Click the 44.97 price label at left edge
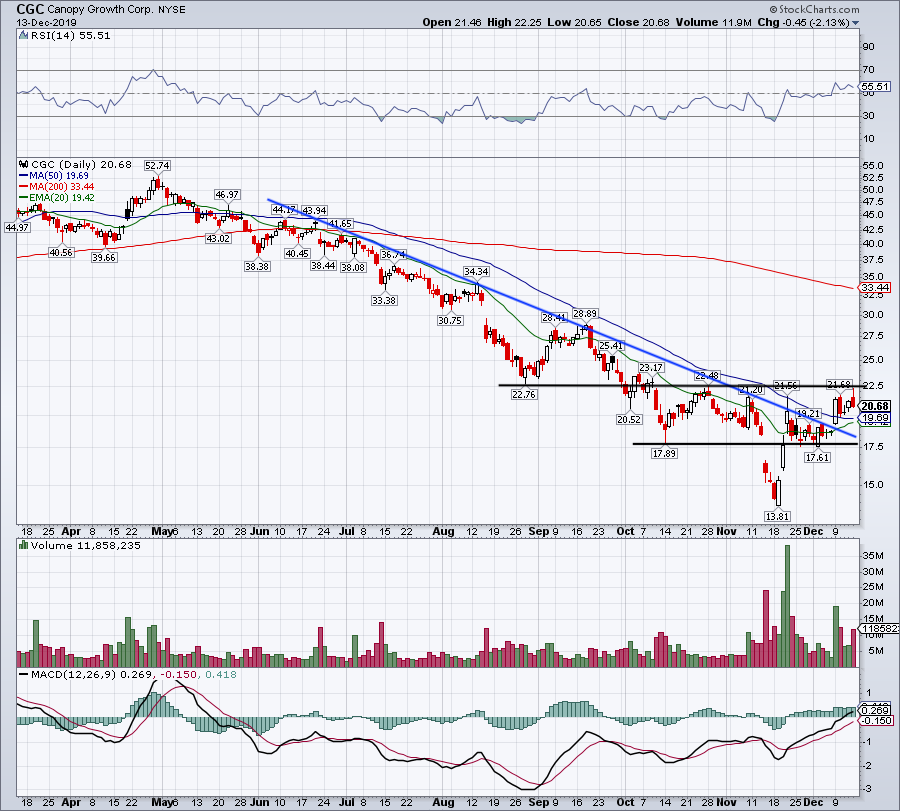 tap(17, 228)
